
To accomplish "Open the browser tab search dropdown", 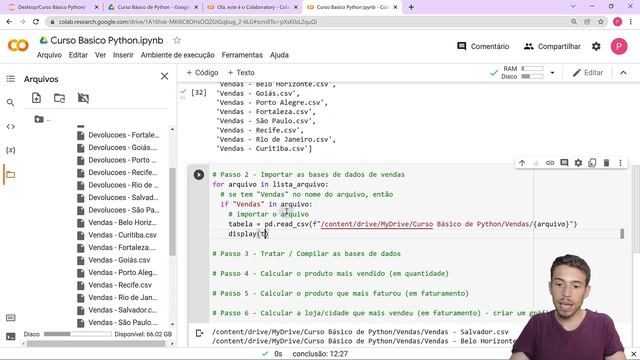I will point(573,7).
